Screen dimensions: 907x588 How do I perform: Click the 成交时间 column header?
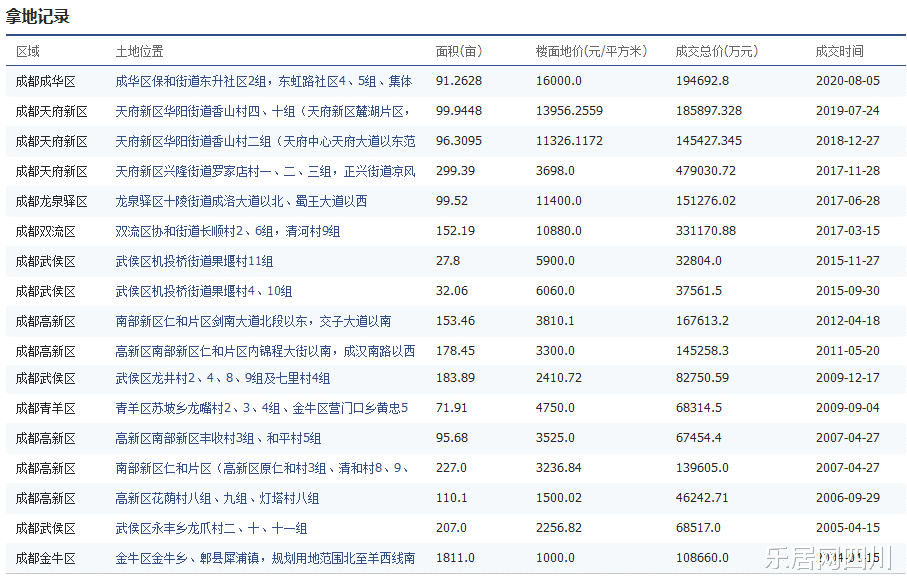839,52
